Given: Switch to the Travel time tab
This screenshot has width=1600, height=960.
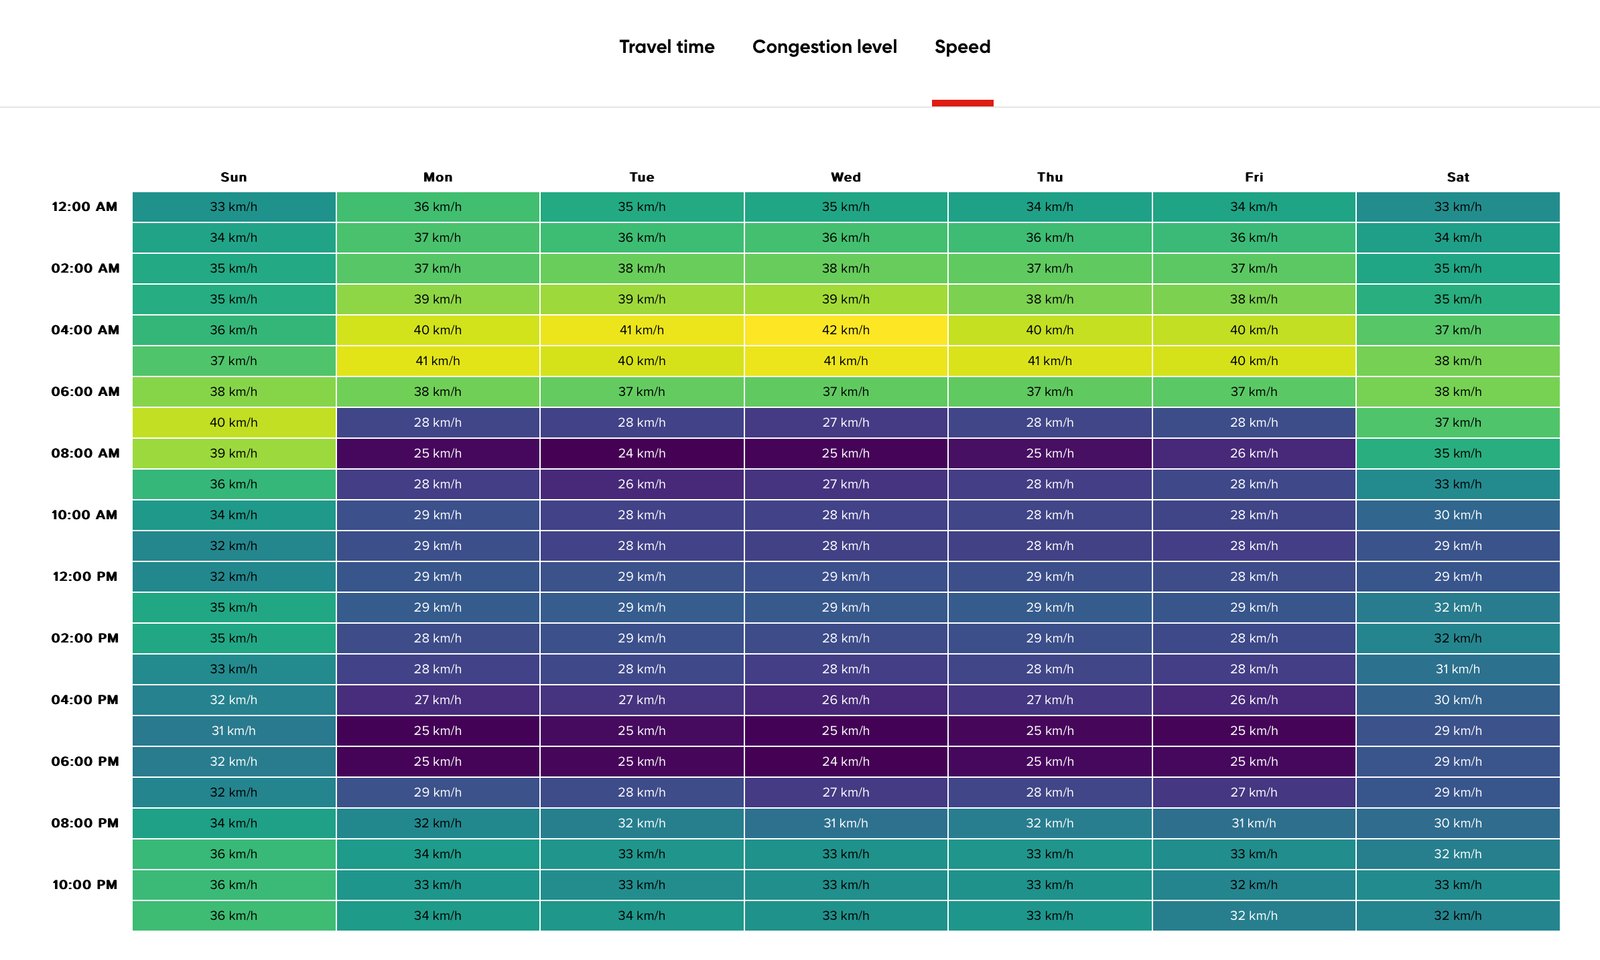Looking at the screenshot, I should coord(666,47).
